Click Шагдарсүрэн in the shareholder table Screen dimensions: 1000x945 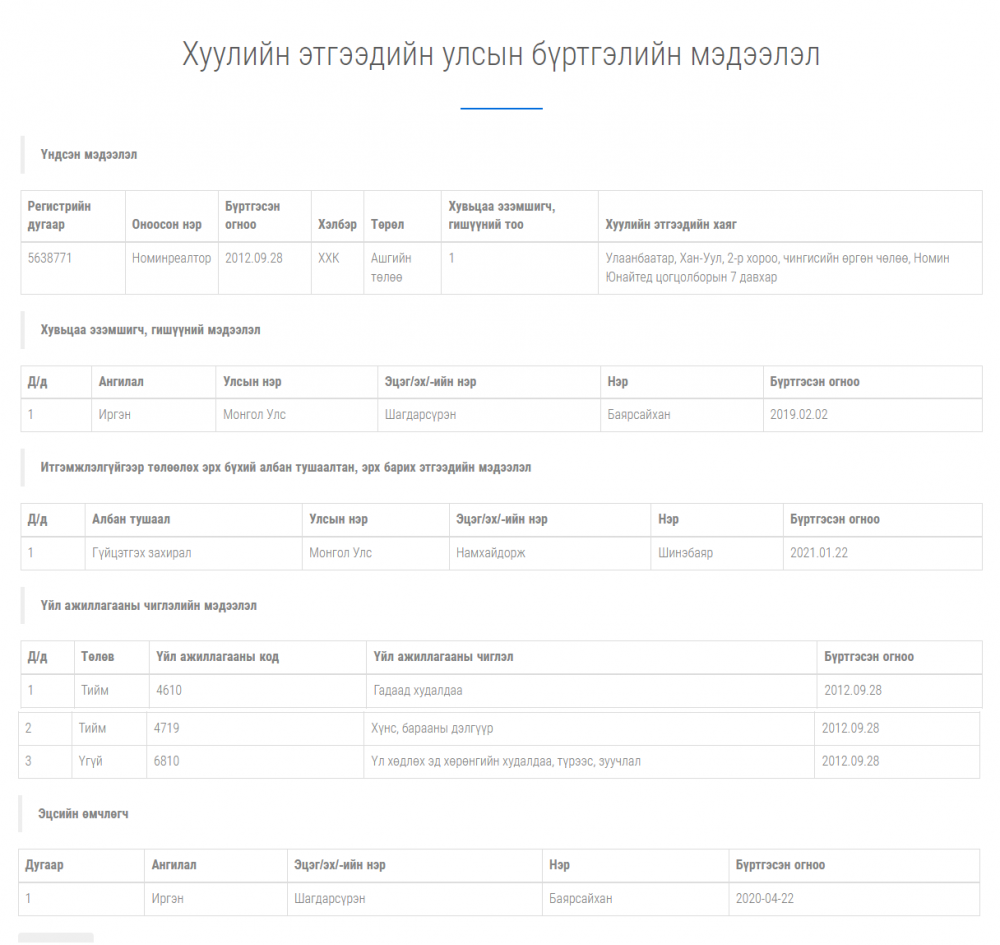[420, 414]
